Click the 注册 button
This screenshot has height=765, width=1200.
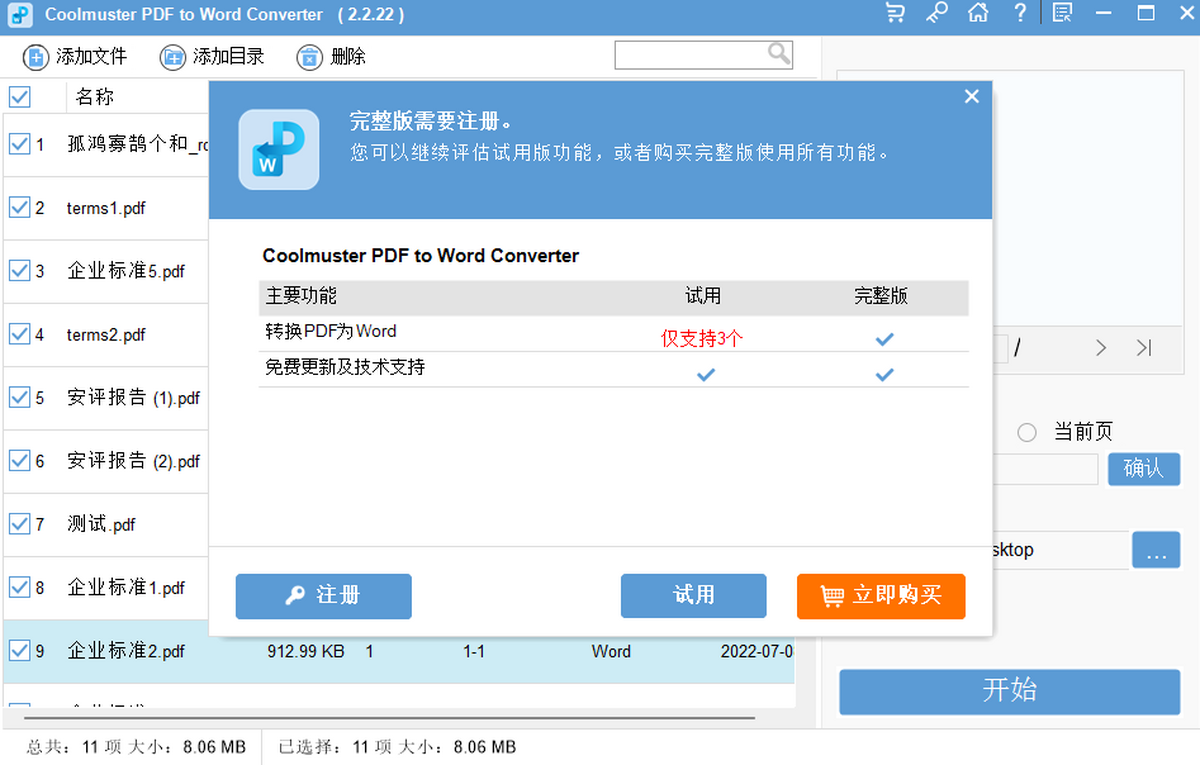click(323, 596)
